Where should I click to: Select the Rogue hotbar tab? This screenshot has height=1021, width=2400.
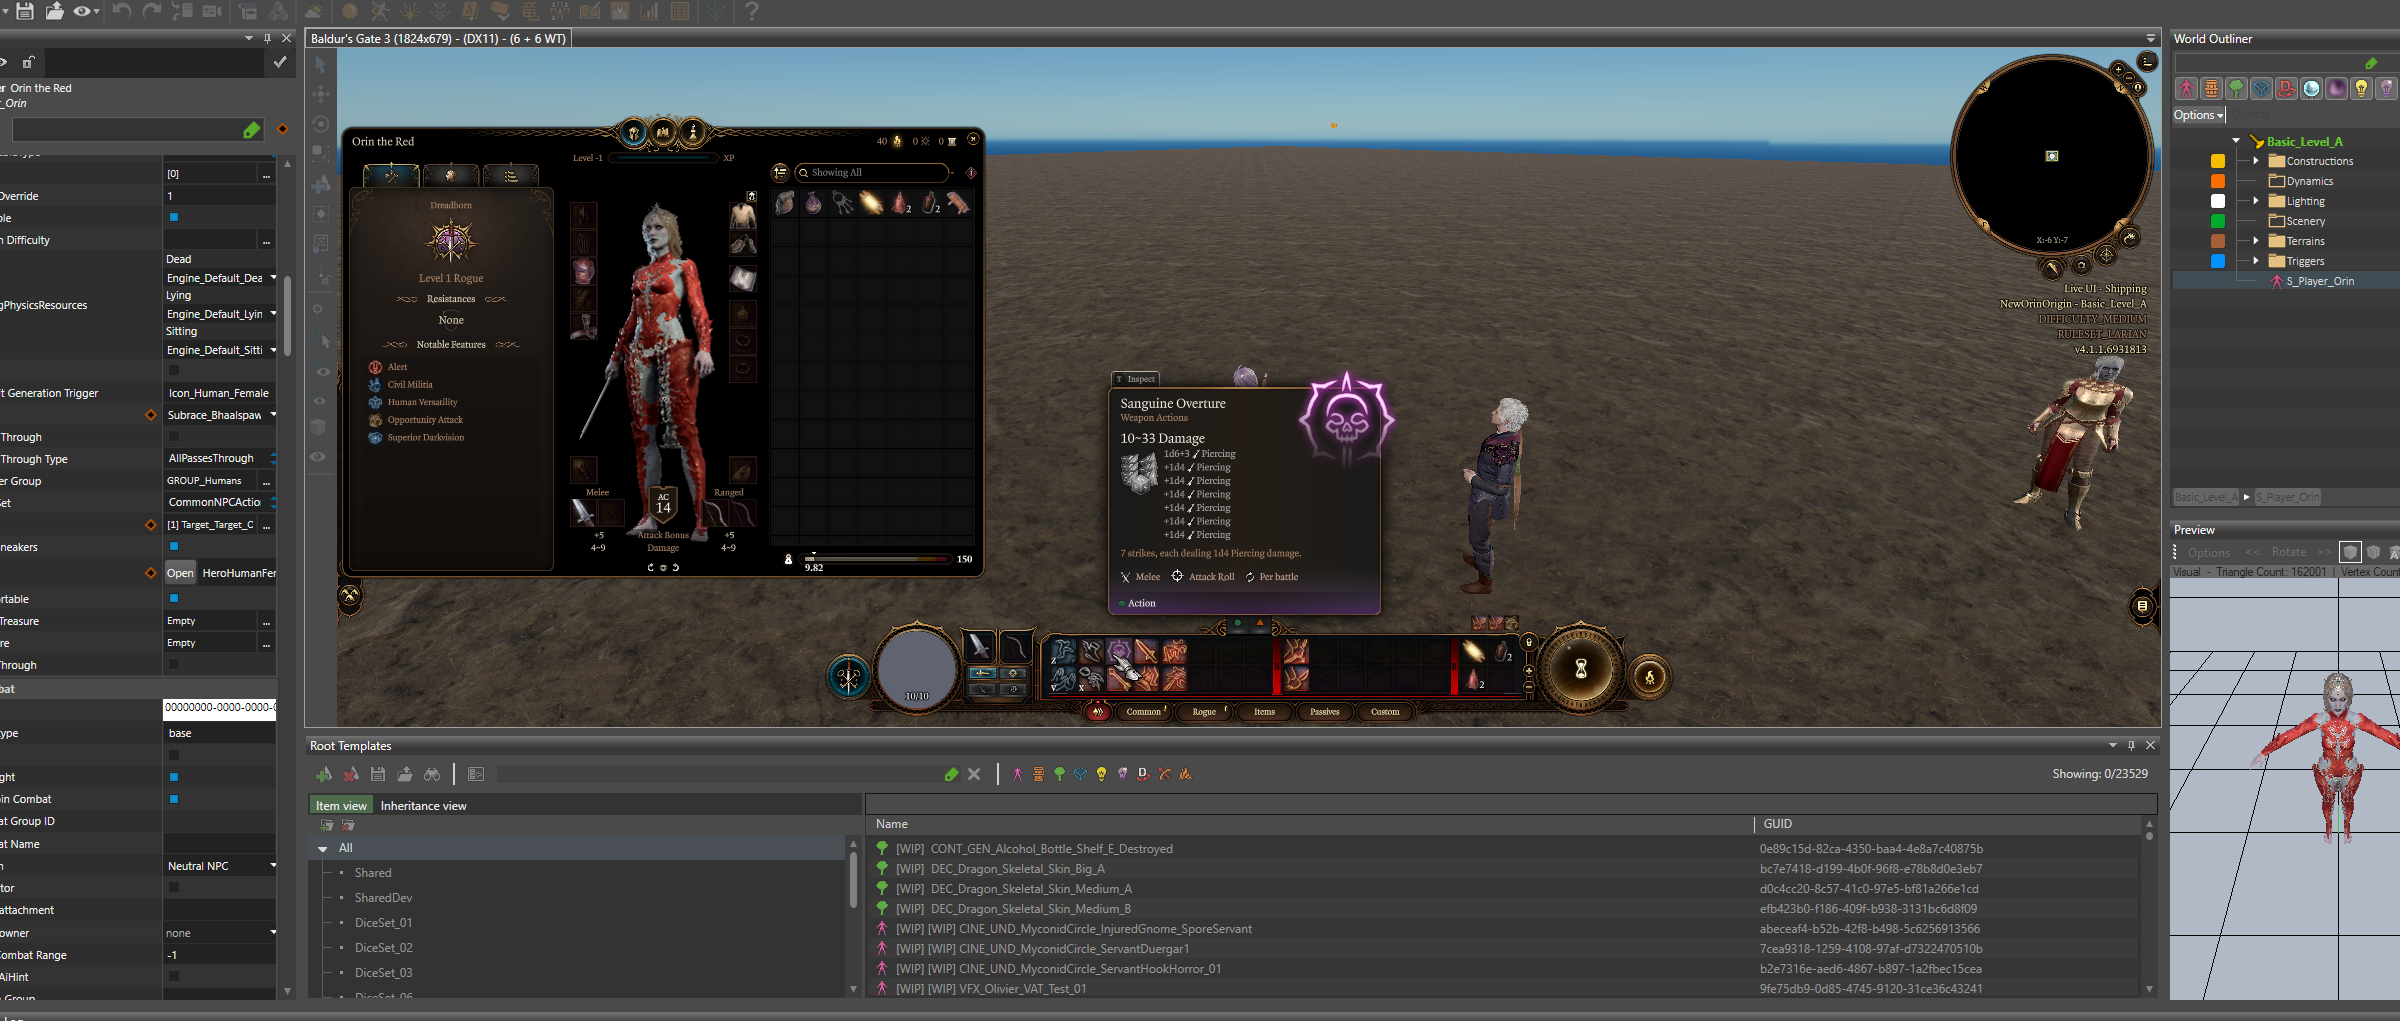[1205, 712]
